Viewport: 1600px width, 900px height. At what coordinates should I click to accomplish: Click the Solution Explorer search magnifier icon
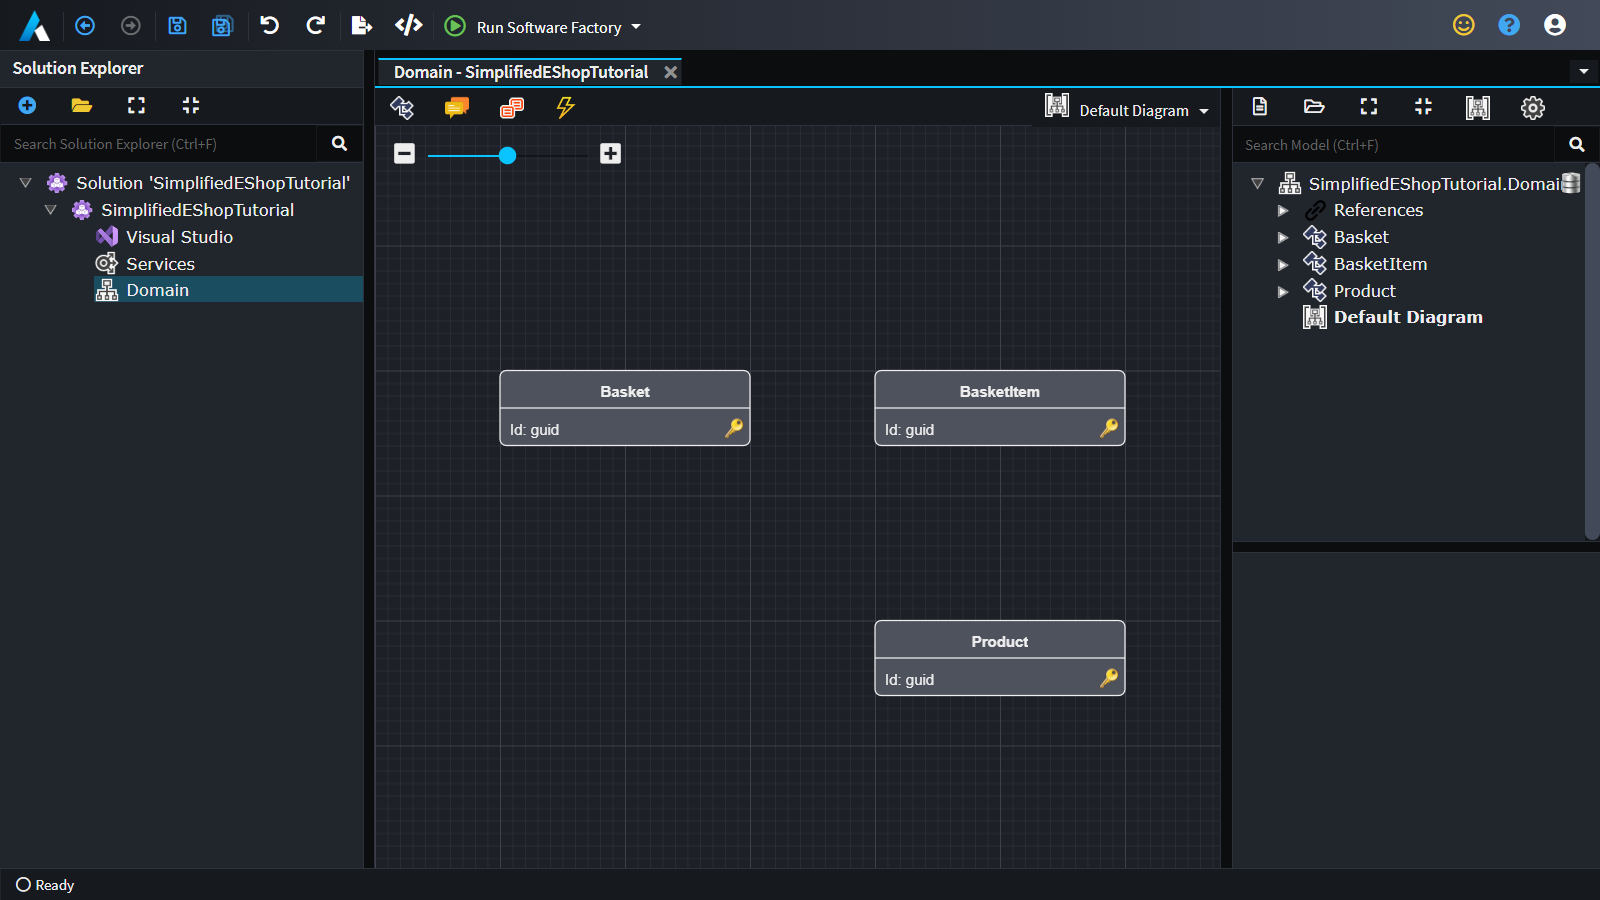tap(340, 144)
